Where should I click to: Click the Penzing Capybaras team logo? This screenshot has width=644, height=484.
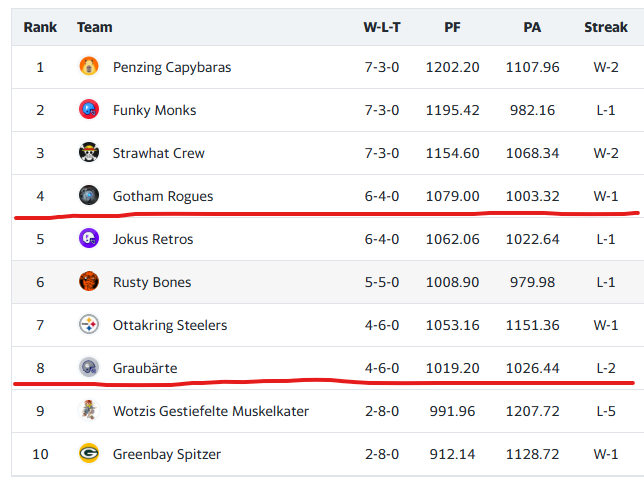89,67
